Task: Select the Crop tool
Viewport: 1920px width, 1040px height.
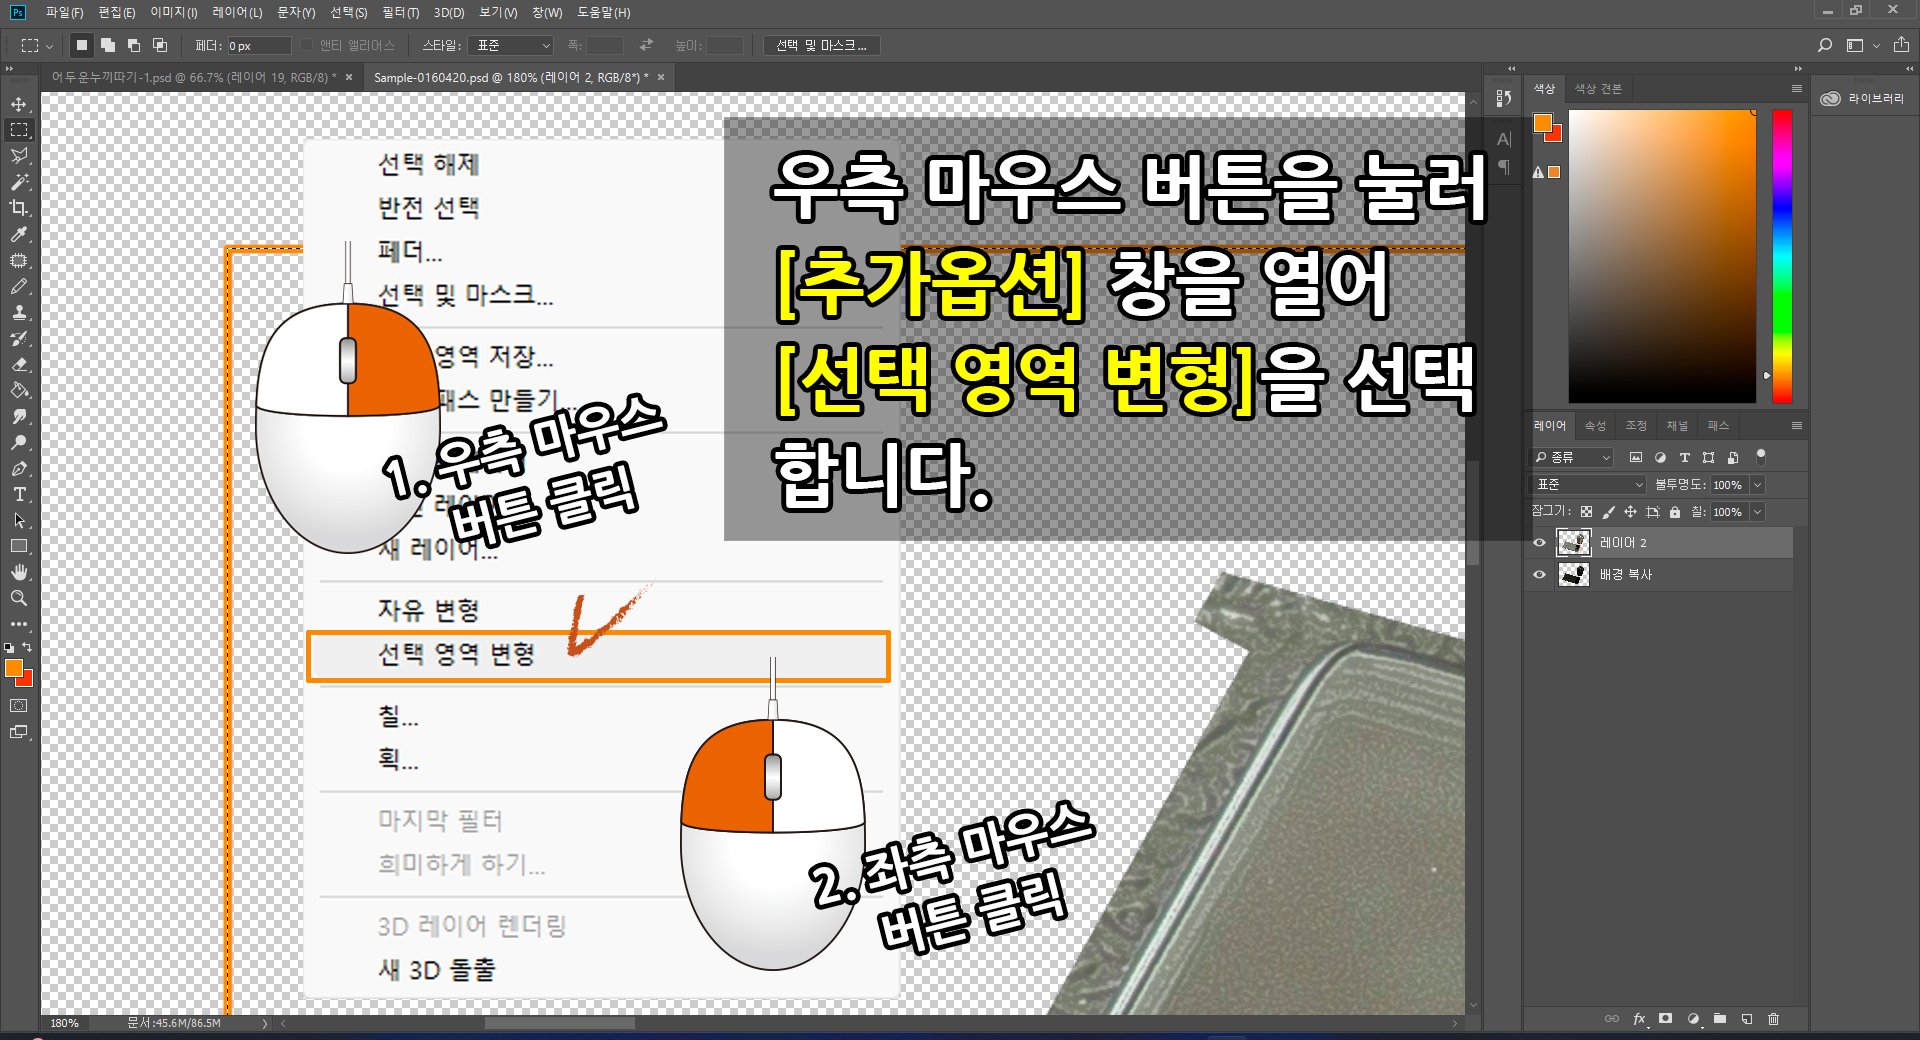Action: coord(19,208)
